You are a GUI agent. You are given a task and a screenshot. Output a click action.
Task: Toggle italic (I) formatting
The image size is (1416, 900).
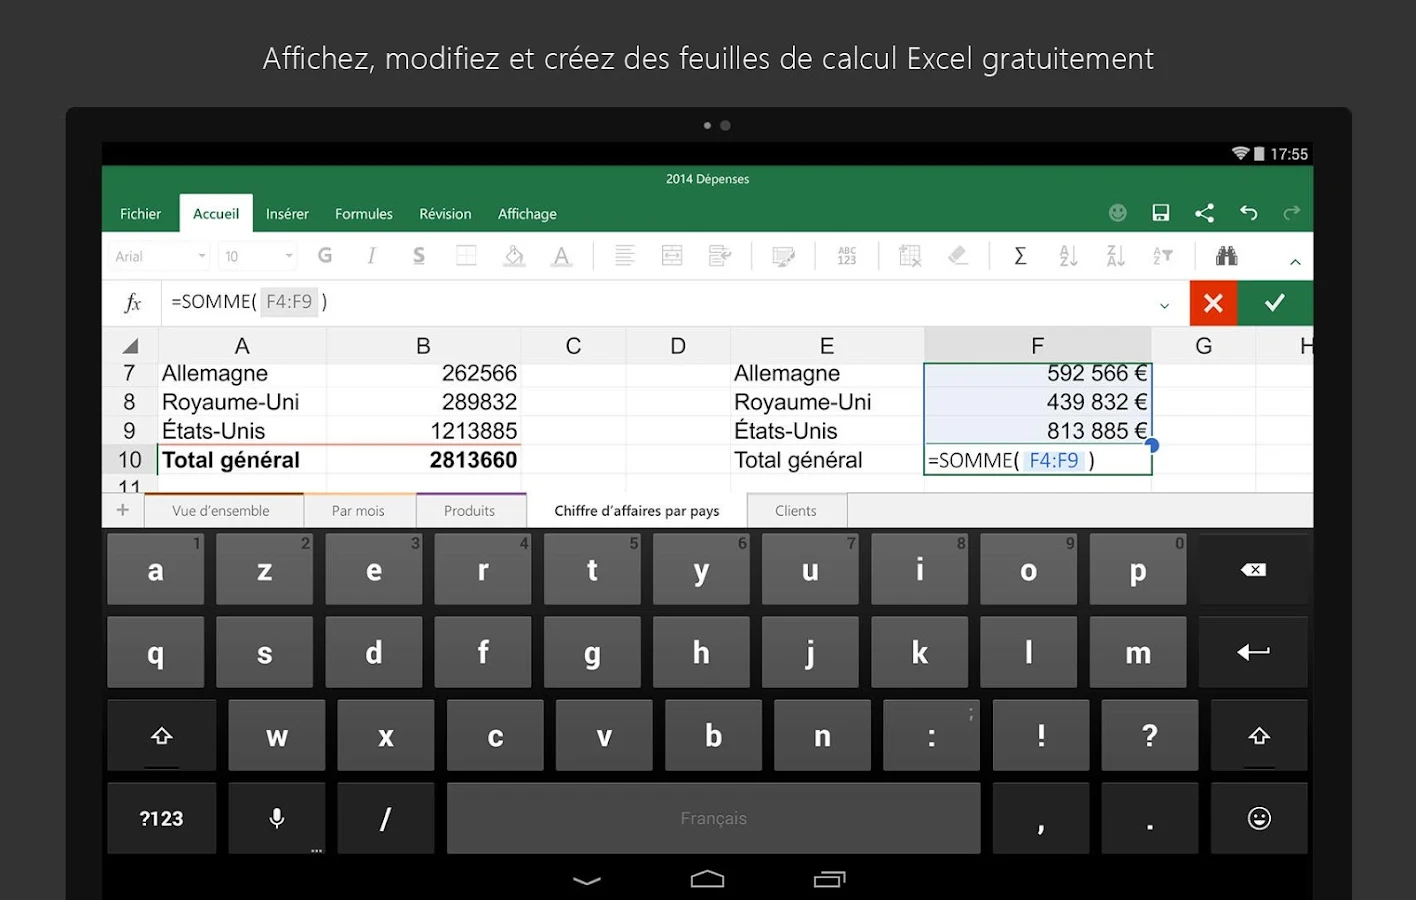pyautogui.click(x=371, y=256)
